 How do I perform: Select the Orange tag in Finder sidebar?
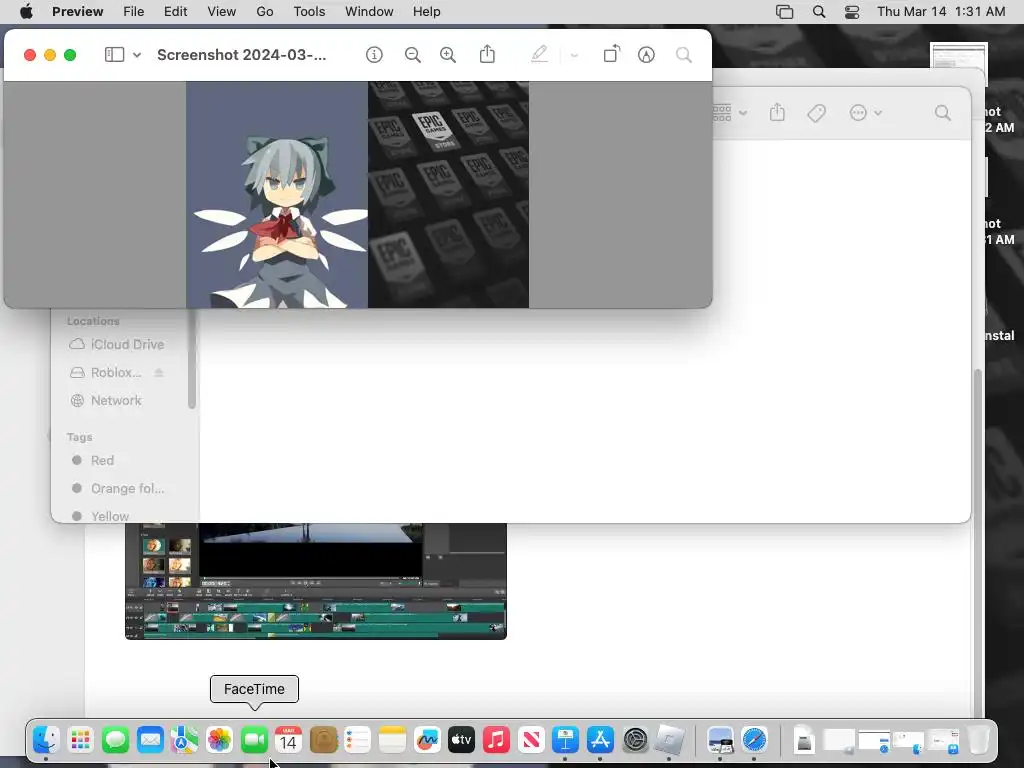tap(118, 488)
